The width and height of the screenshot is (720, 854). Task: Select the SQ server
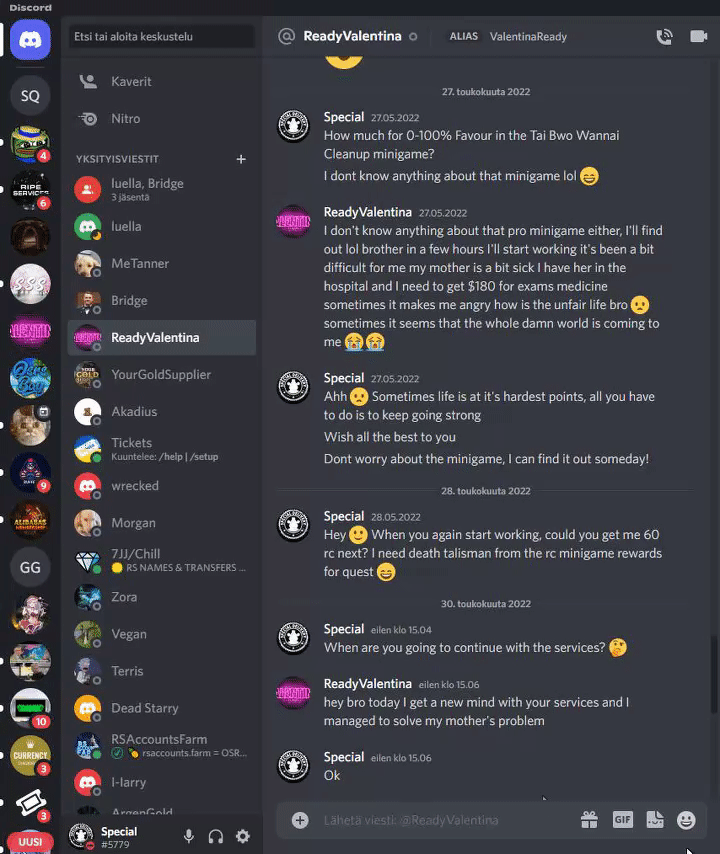(x=30, y=96)
